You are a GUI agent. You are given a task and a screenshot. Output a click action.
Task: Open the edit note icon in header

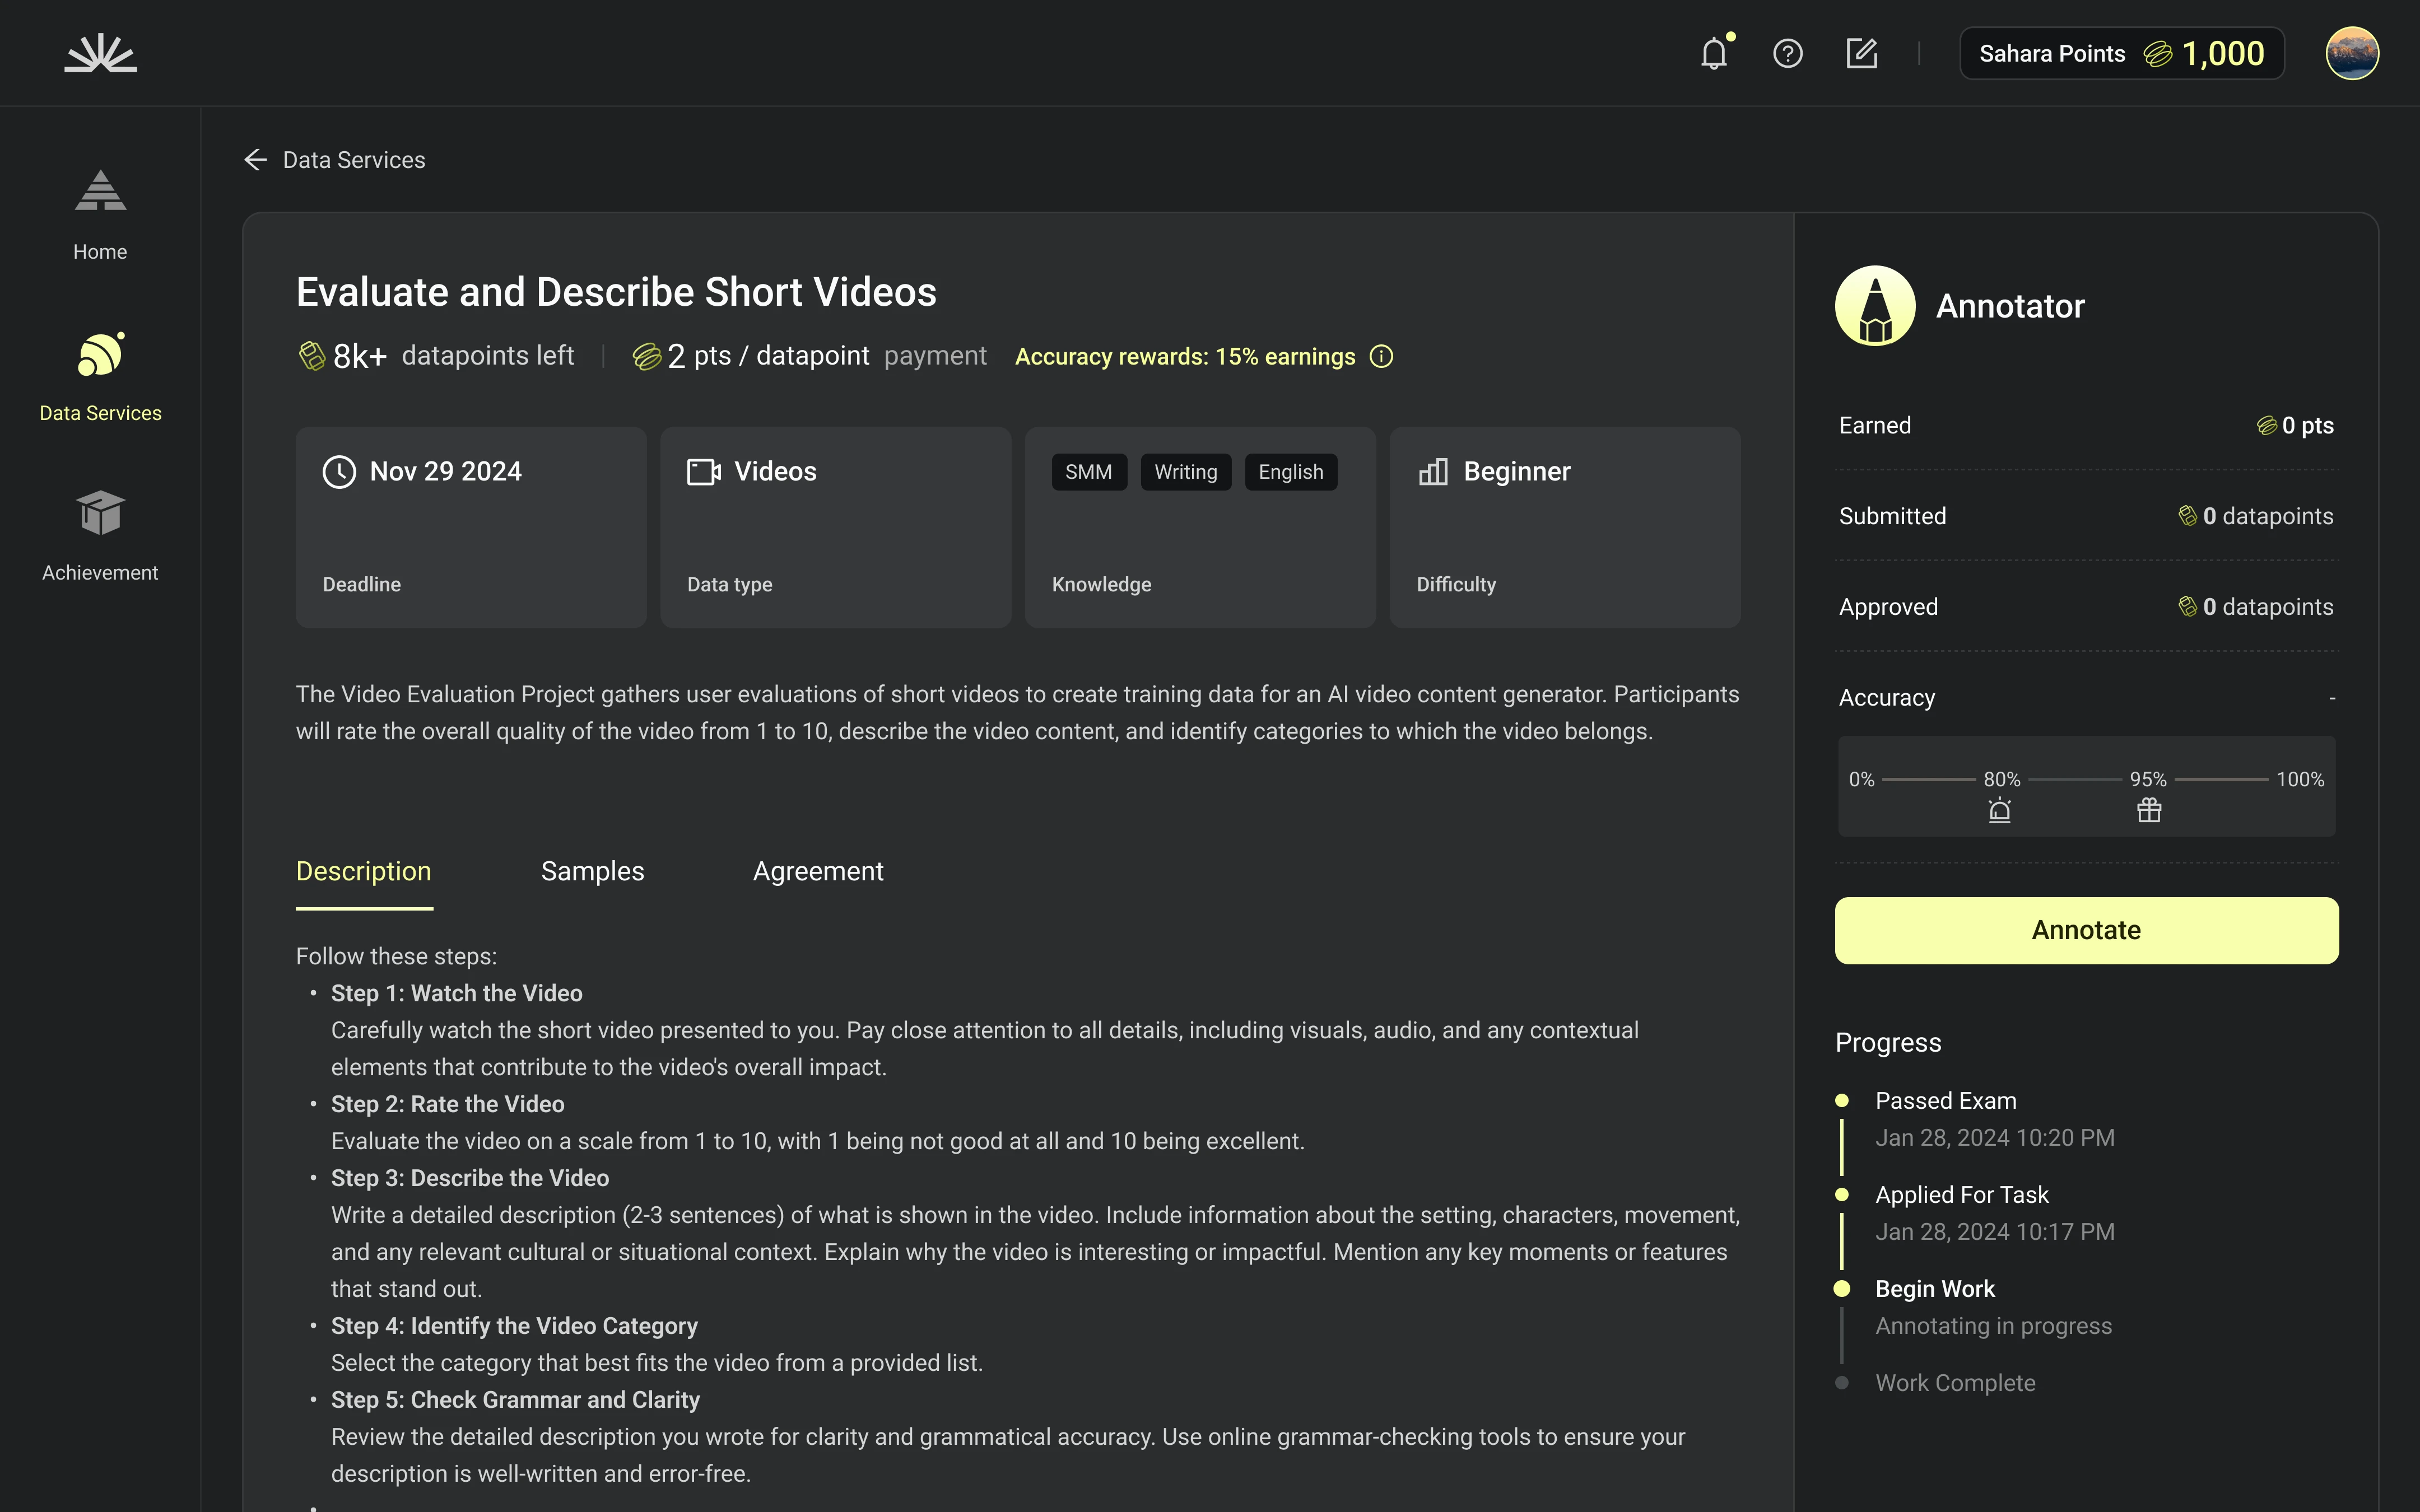click(1861, 53)
